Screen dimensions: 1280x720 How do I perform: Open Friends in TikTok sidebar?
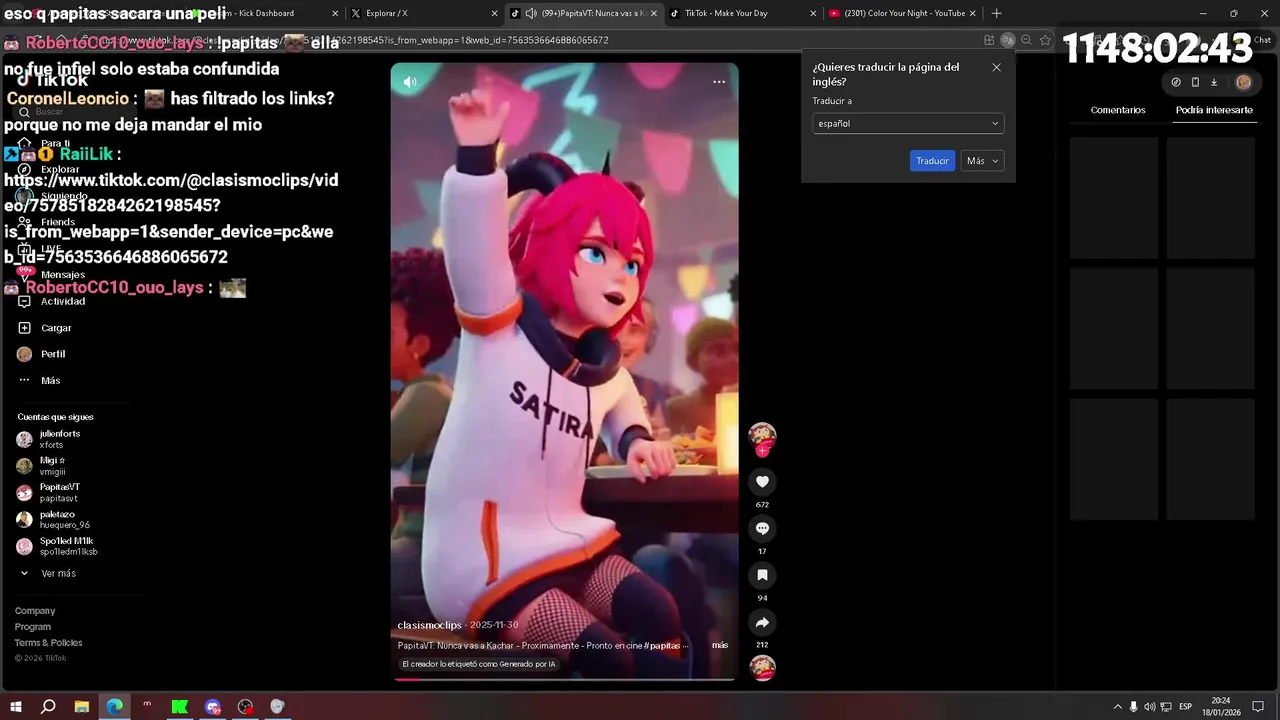58,222
